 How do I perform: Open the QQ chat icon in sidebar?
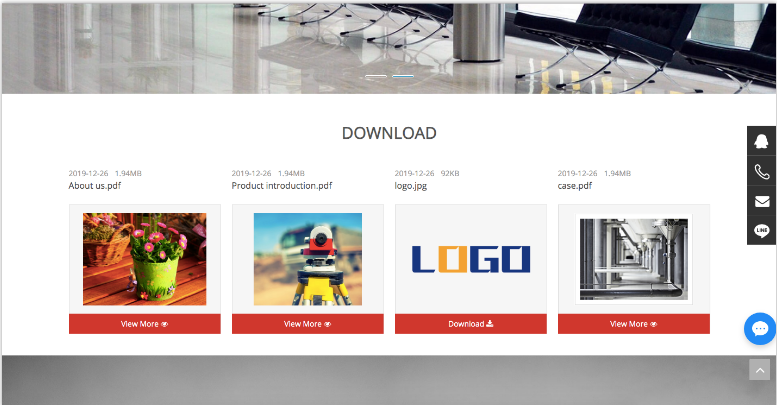point(761,141)
